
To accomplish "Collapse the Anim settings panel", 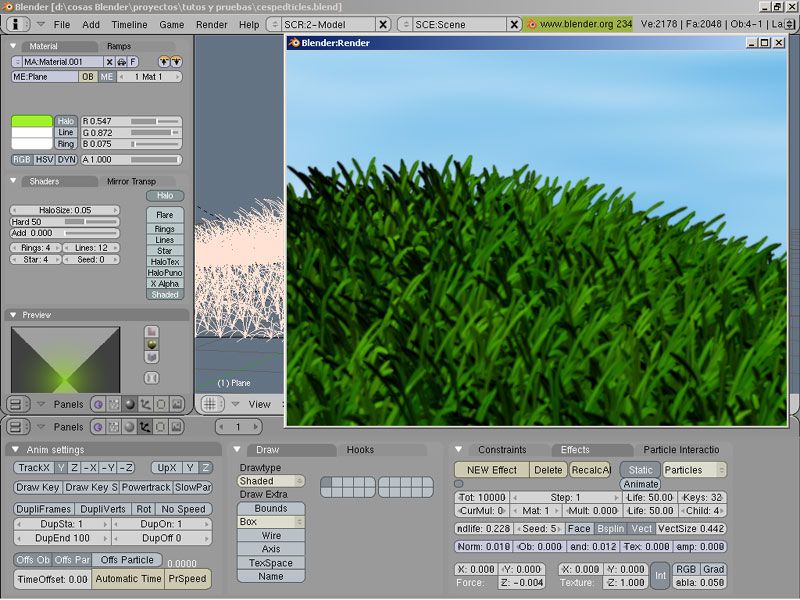I will pyautogui.click(x=15, y=449).
